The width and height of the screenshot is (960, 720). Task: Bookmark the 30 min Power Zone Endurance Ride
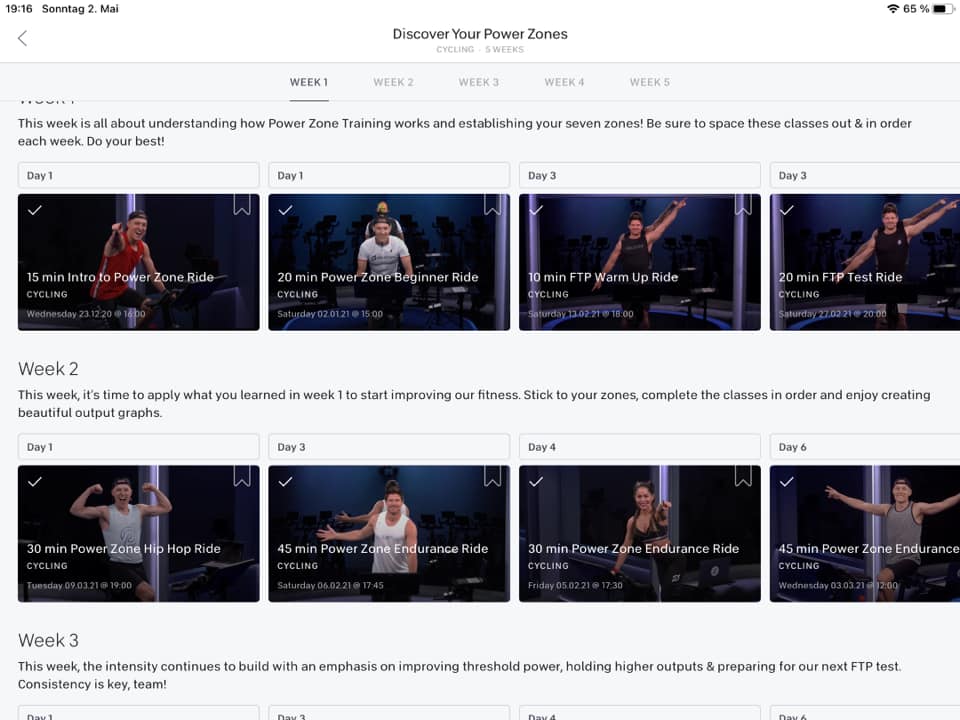pyautogui.click(x=742, y=476)
